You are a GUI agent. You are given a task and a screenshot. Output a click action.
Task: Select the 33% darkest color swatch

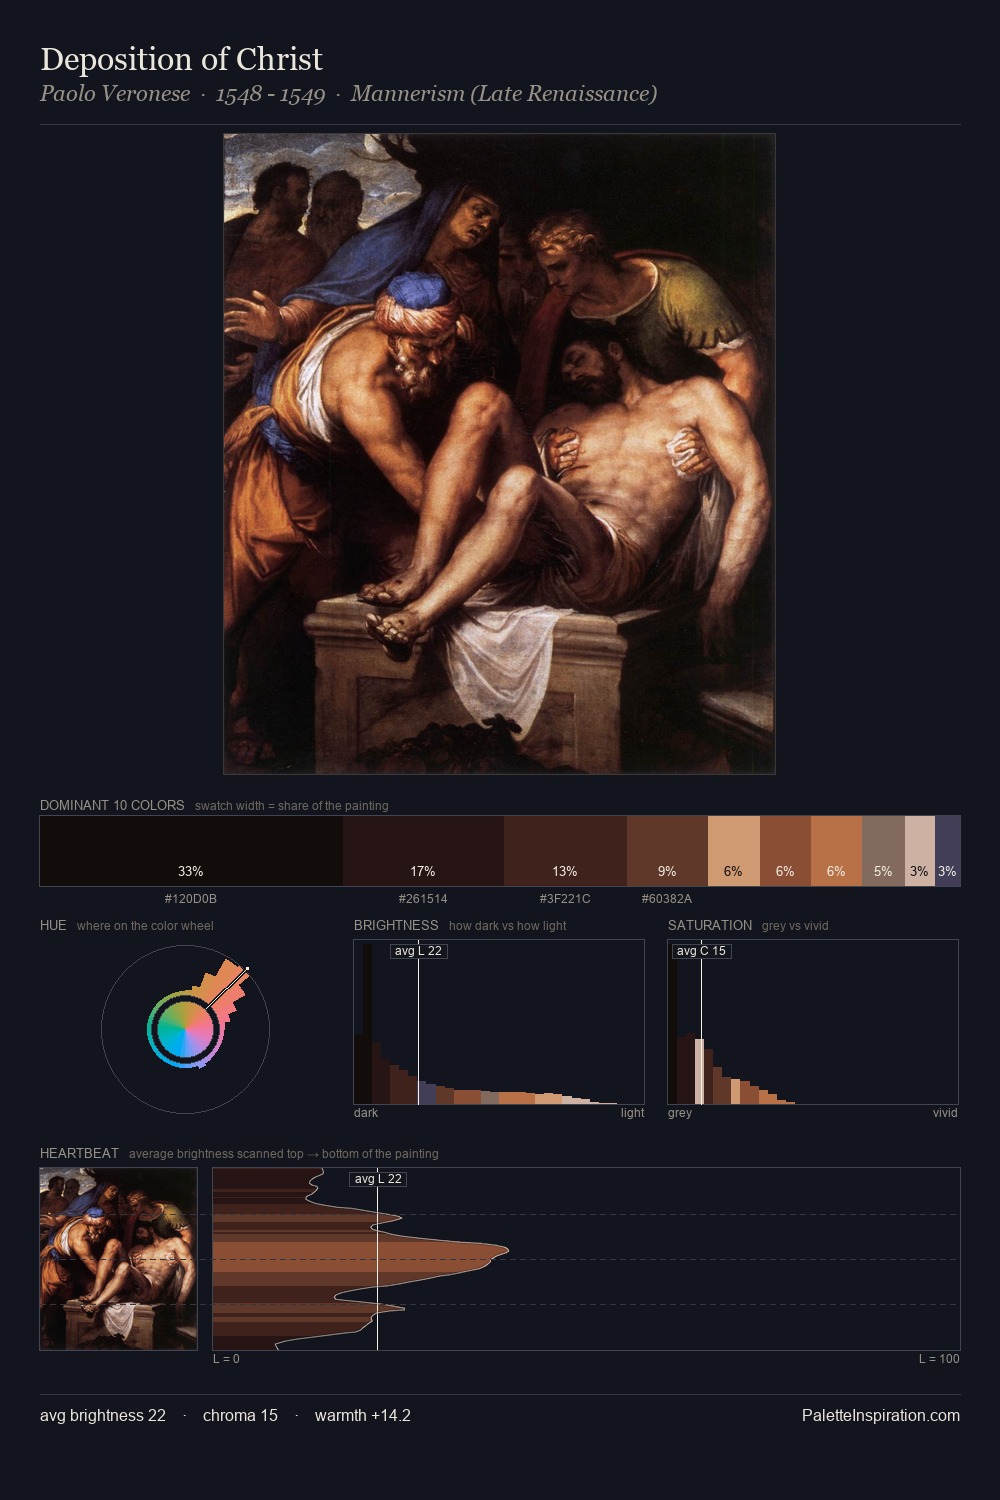(x=191, y=851)
